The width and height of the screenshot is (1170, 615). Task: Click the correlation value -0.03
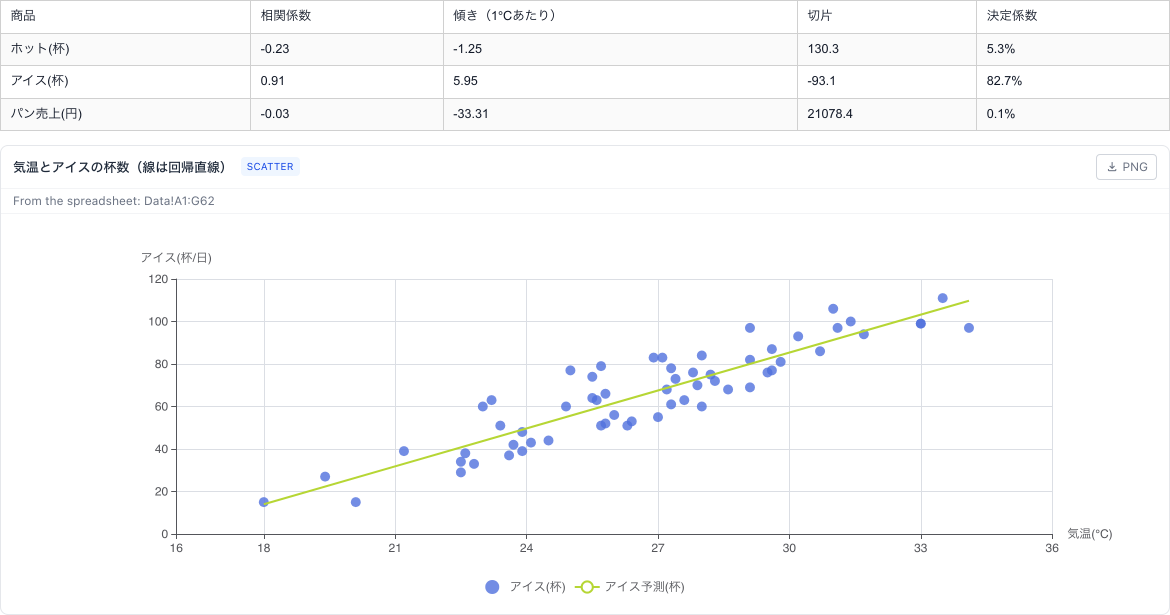[275, 113]
